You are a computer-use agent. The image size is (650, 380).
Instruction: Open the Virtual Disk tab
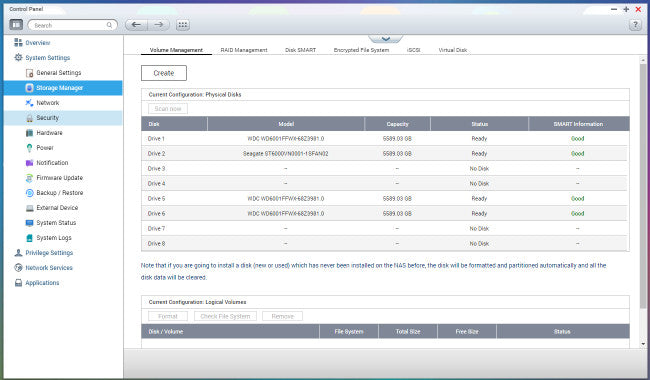click(453, 50)
